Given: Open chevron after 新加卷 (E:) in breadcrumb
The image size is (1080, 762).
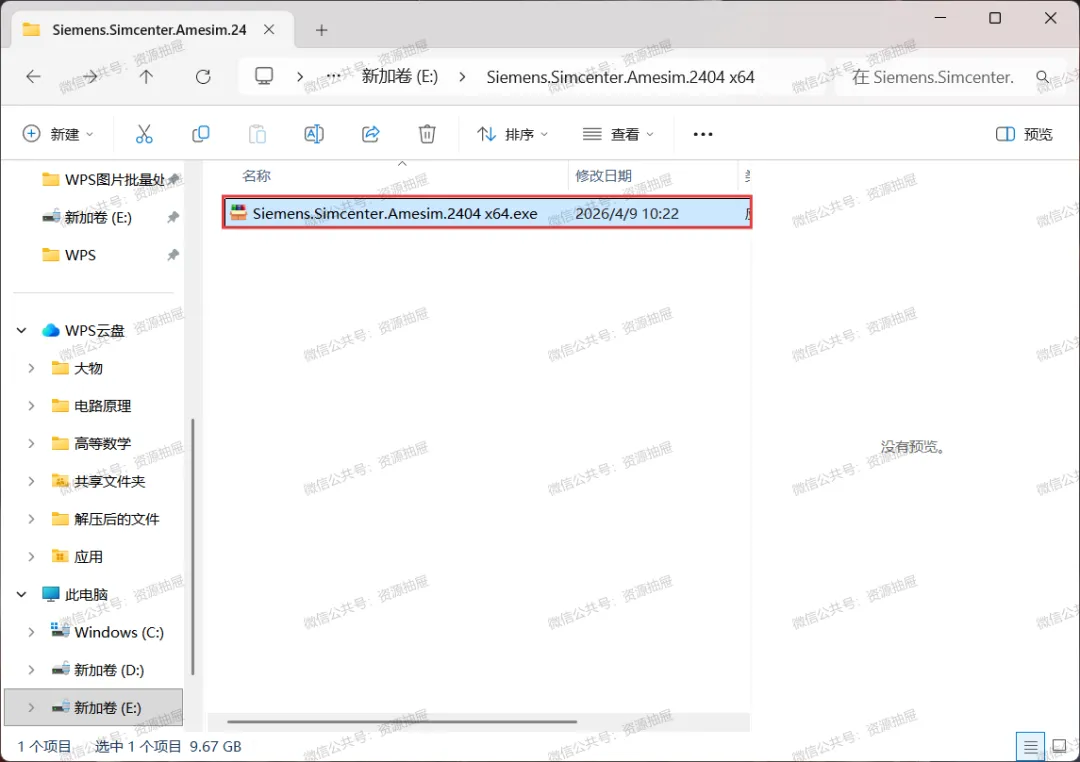Looking at the screenshot, I should click(462, 76).
